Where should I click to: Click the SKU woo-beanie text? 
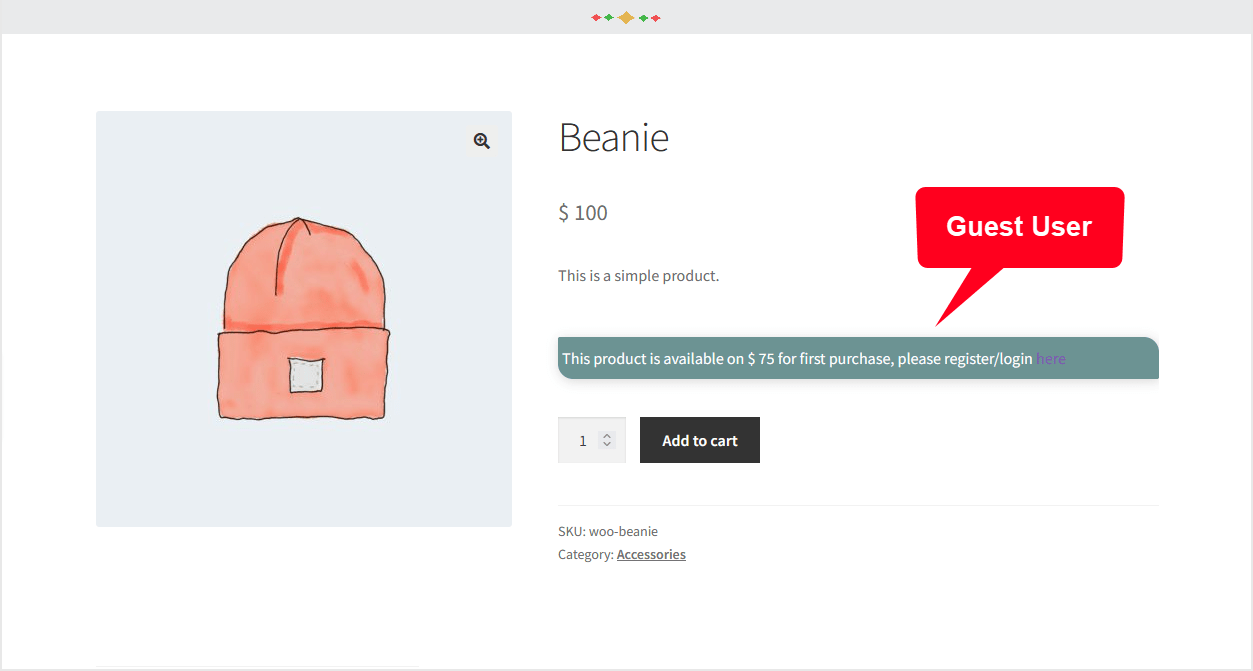607,531
